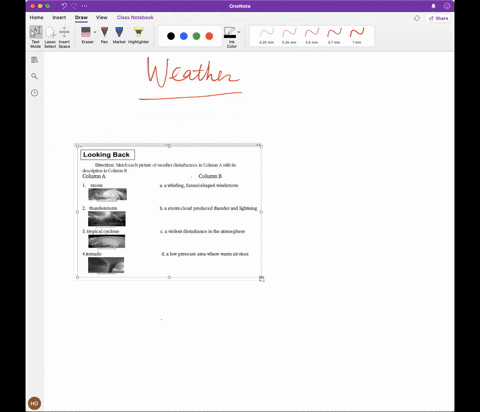Click the right-middle image selection handle
Image resolution: width=480 pixels, height=412 pixels.
point(261,212)
